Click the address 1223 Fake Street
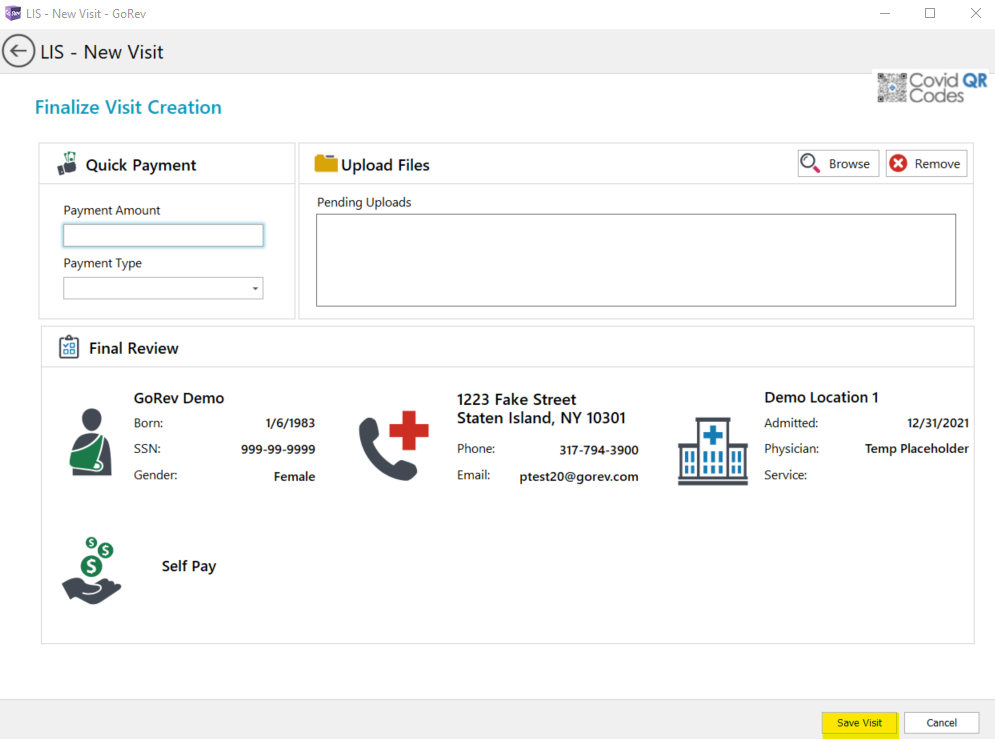995x742 pixels. coord(517,399)
